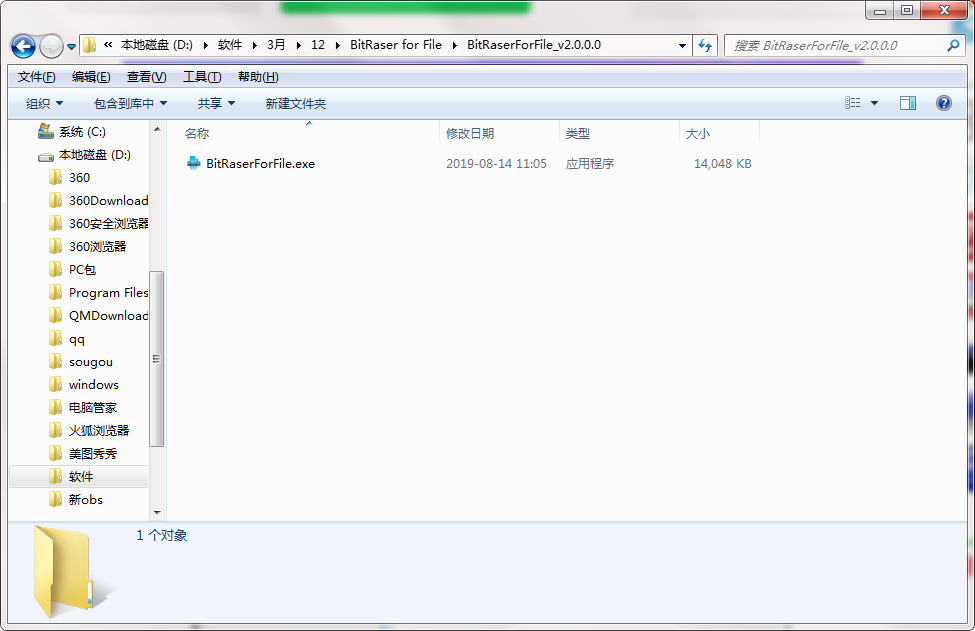Image resolution: width=975 pixels, height=631 pixels.
Task: Click the BitRaser for File breadcrumb
Action: (396, 45)
